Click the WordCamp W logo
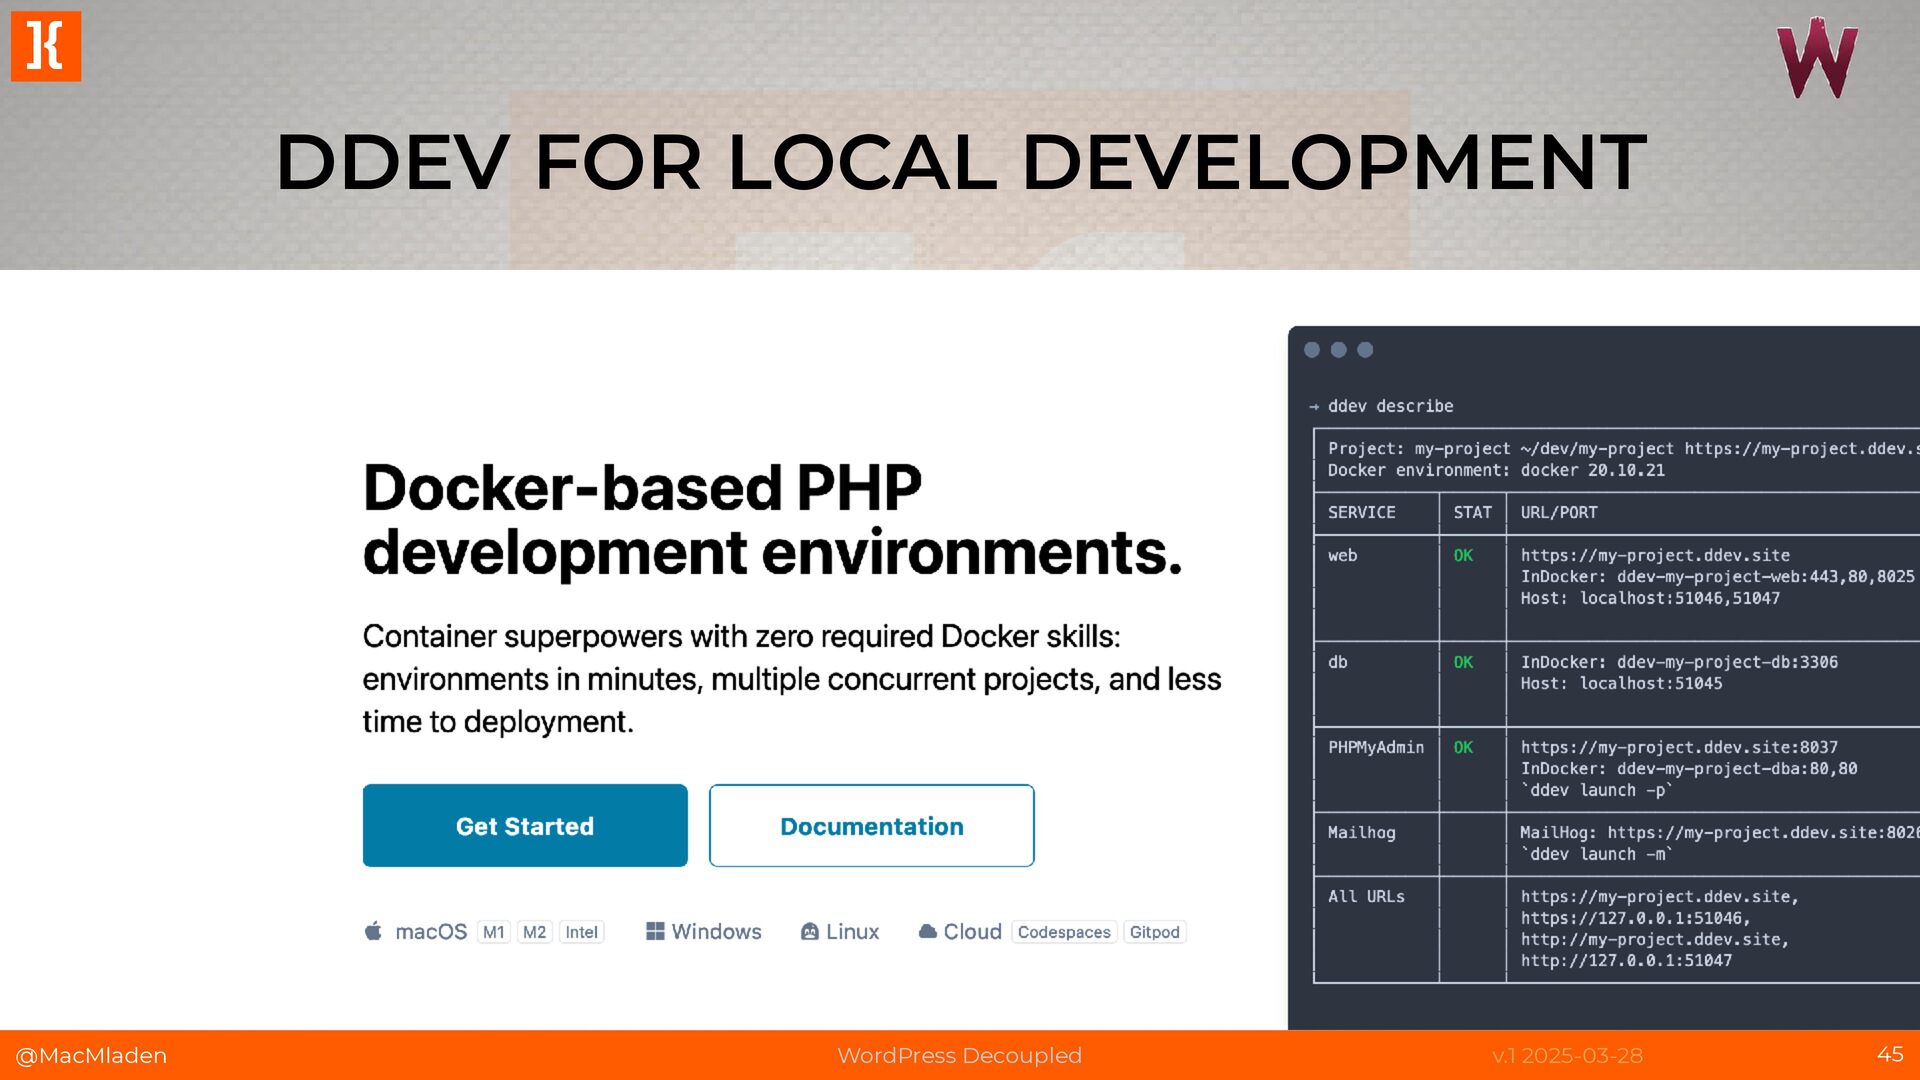This screenshot has width=1920, height=1080. 1817,58
